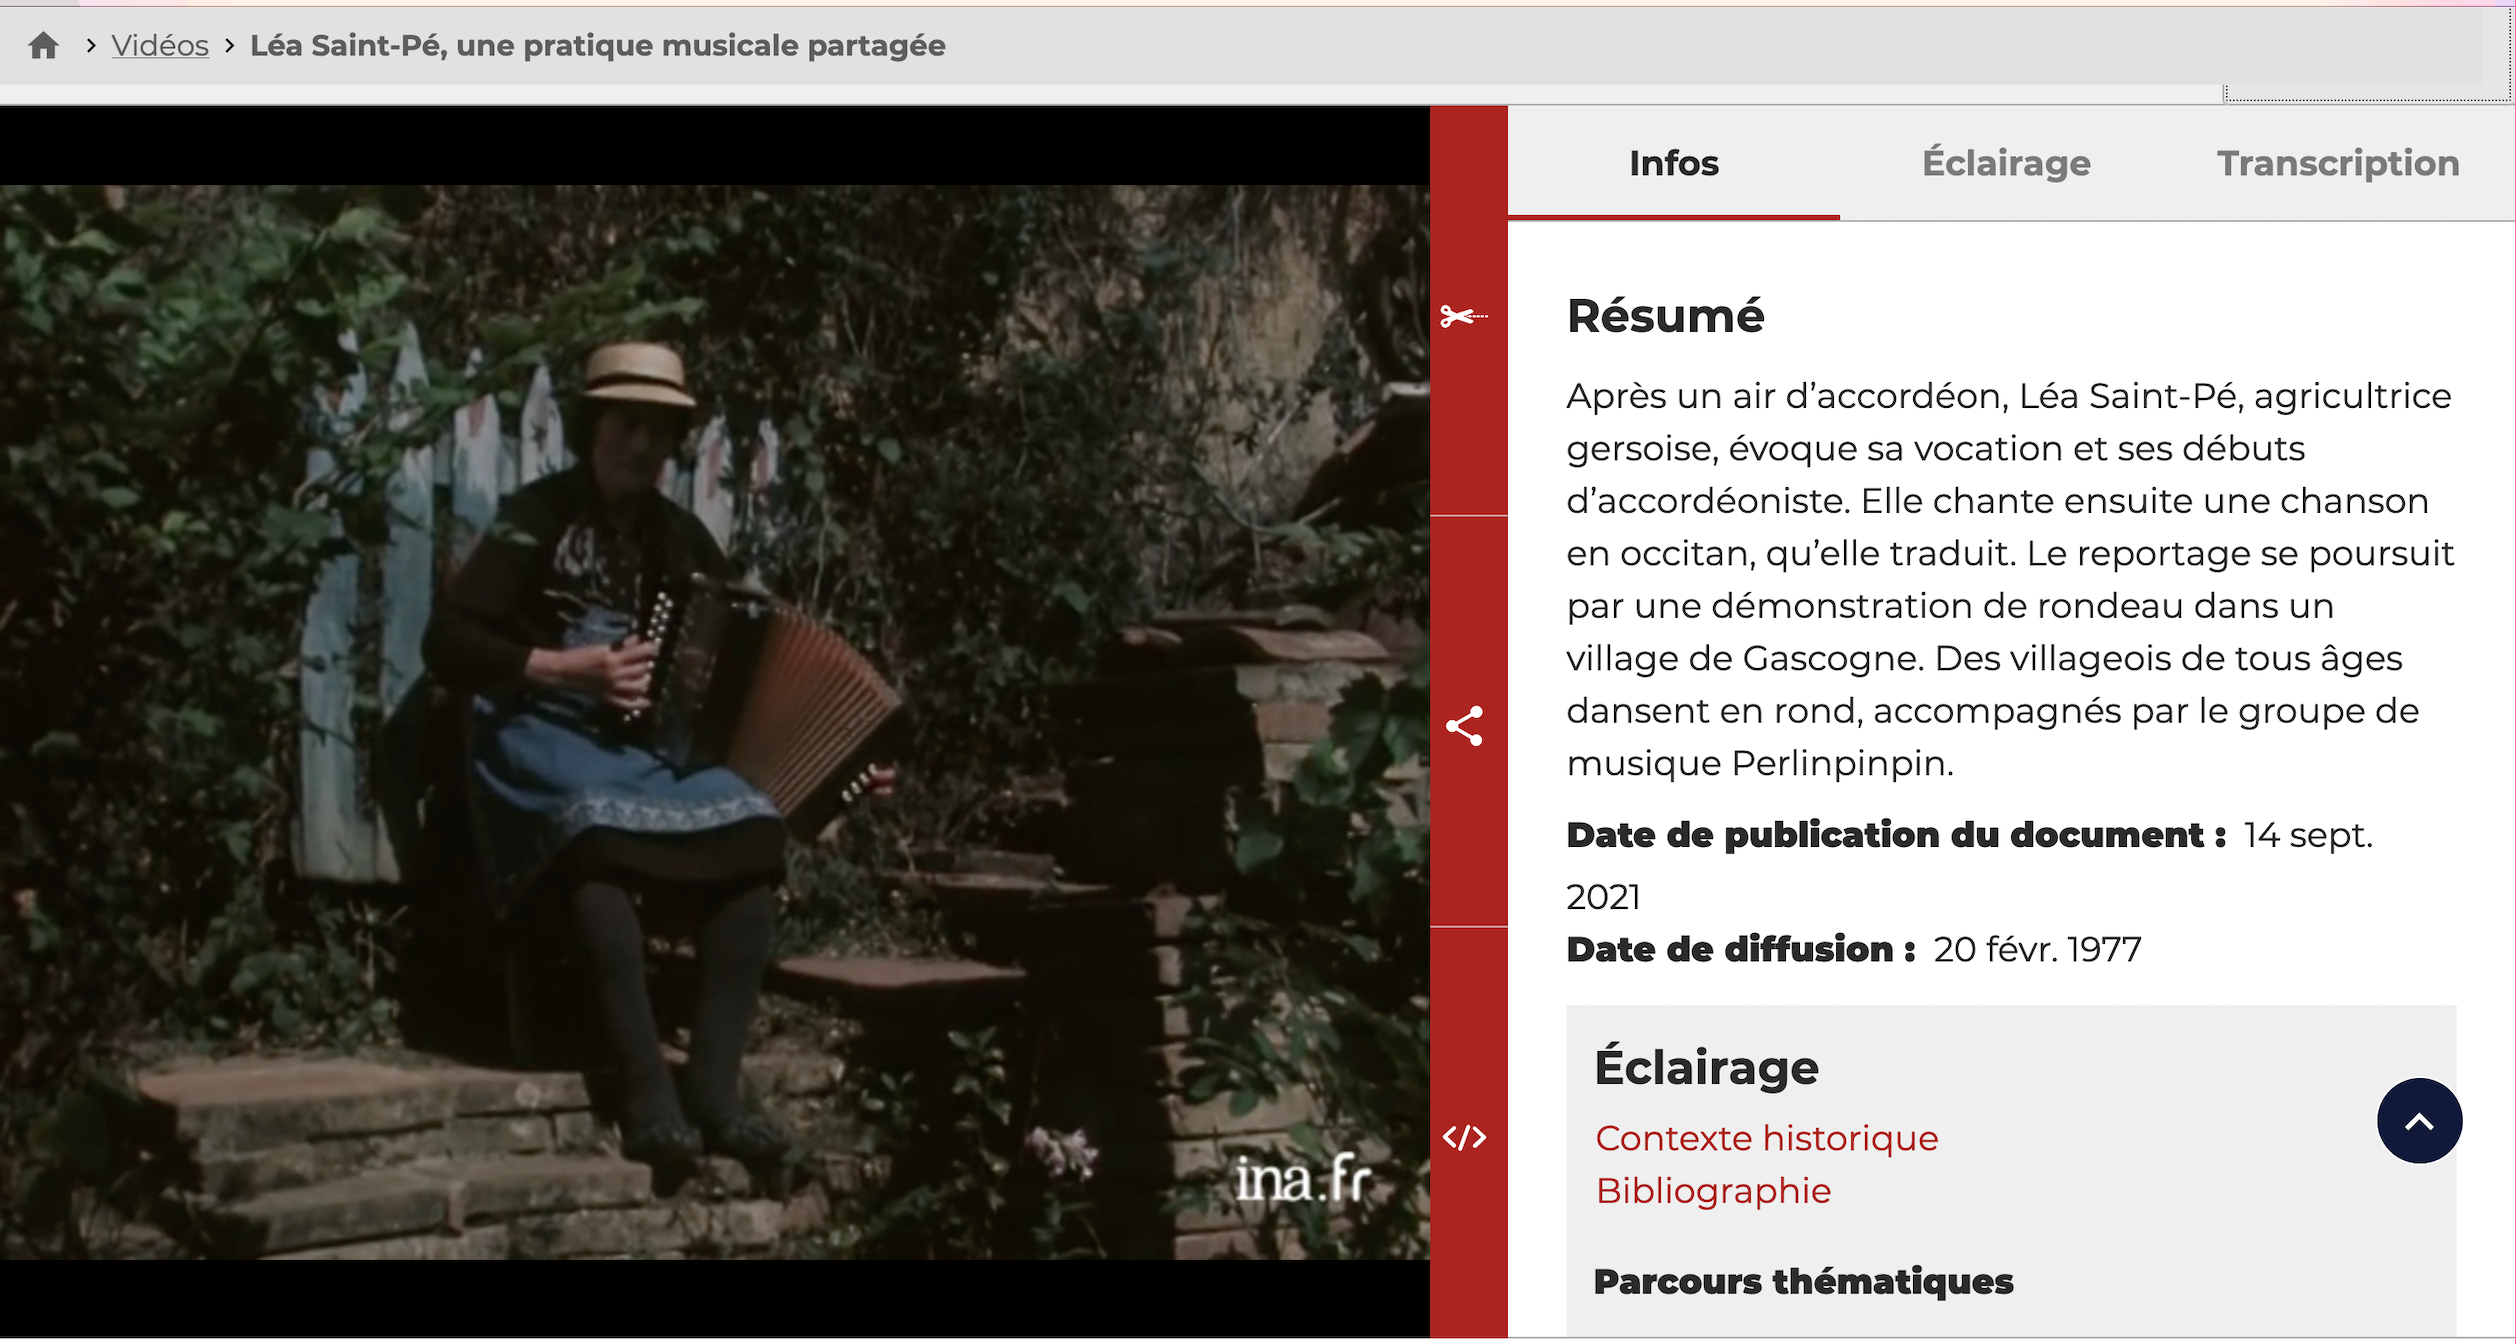The image size is (2516, 1344).
Task: Open the share icon
Action: pyautogui.click(x=1466, y=727)
